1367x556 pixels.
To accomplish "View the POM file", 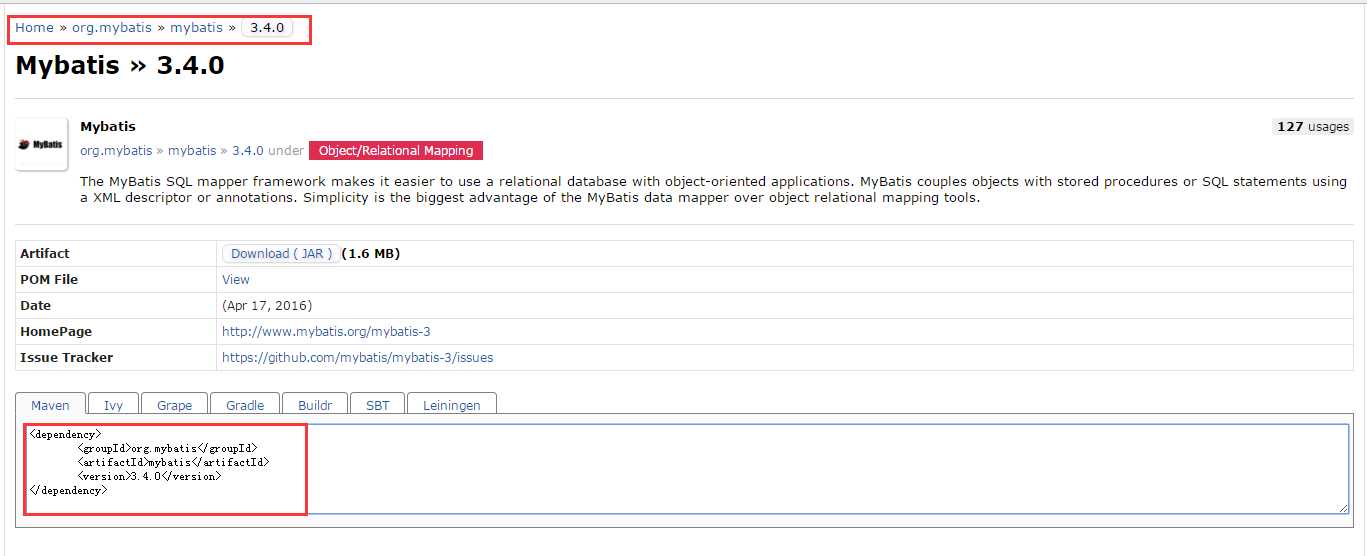I will 236,280.
